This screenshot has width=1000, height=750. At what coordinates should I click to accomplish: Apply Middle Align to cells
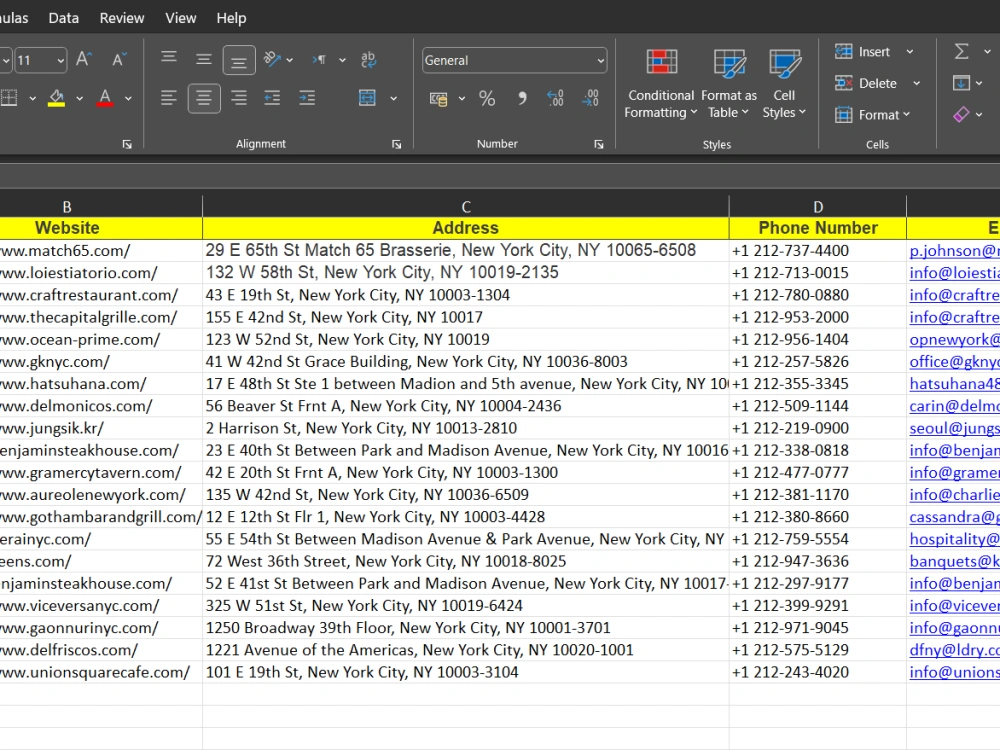click(204, 60)
